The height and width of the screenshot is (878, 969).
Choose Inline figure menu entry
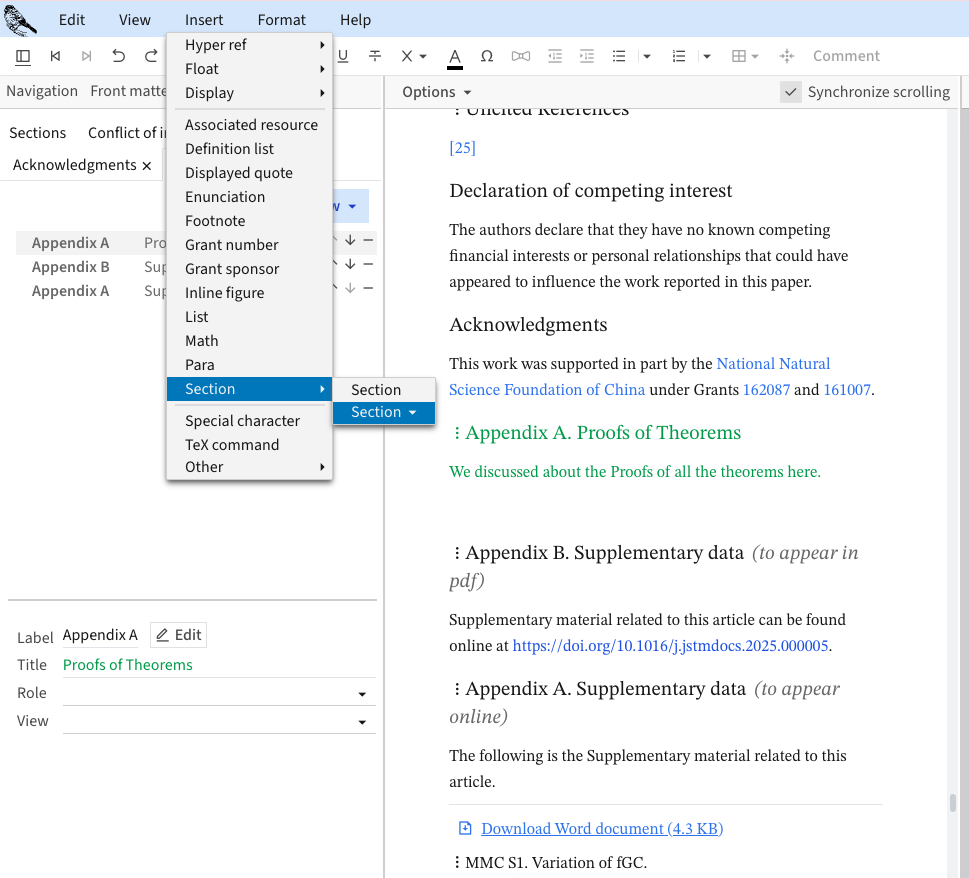225,293
